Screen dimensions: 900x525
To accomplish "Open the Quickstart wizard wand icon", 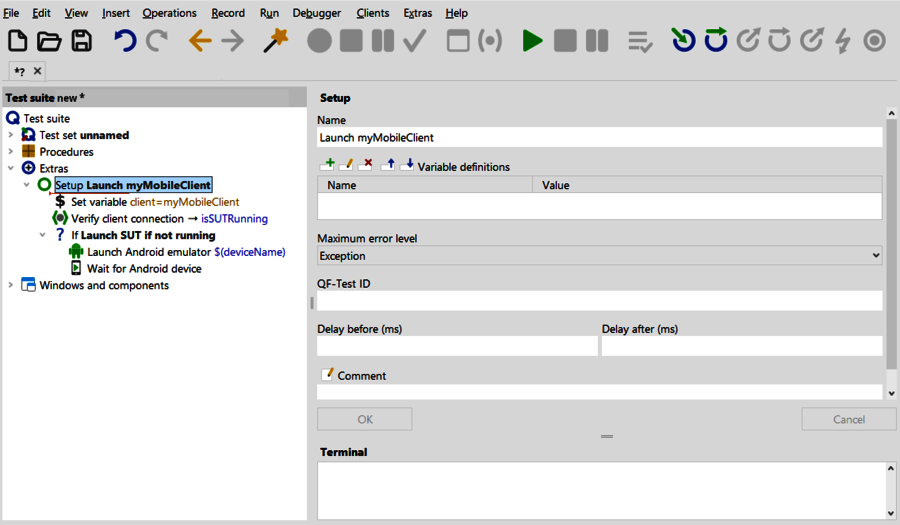I will coord(275,41).
